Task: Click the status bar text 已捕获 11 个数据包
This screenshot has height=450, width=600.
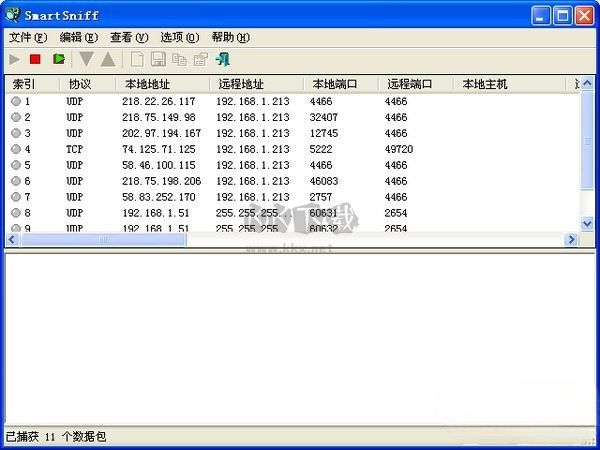Action: (56, 437)
